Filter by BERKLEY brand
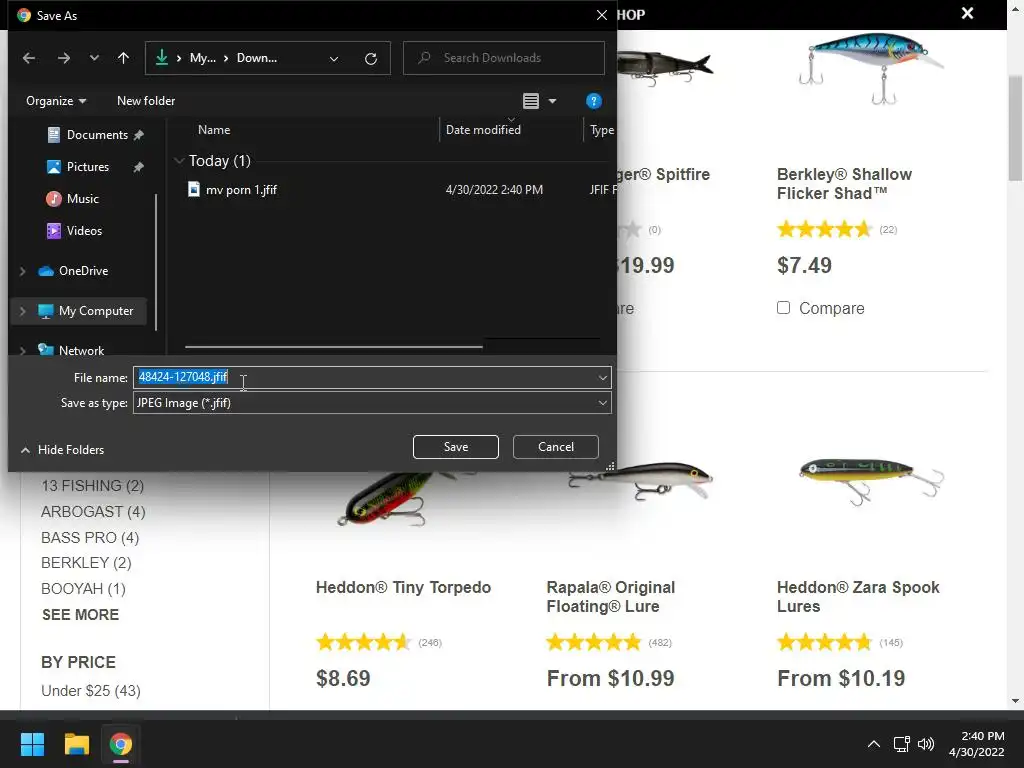 point(86,563)
